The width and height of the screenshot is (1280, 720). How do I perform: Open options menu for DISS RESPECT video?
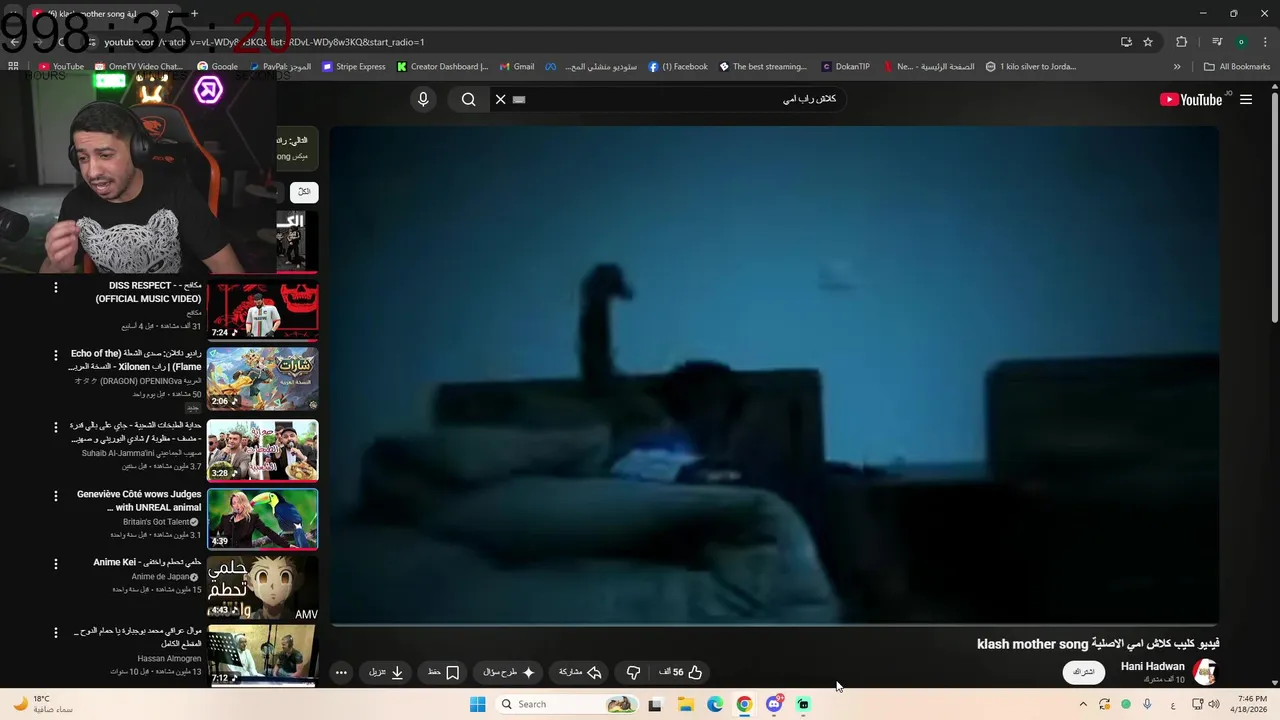click(56, 288)
